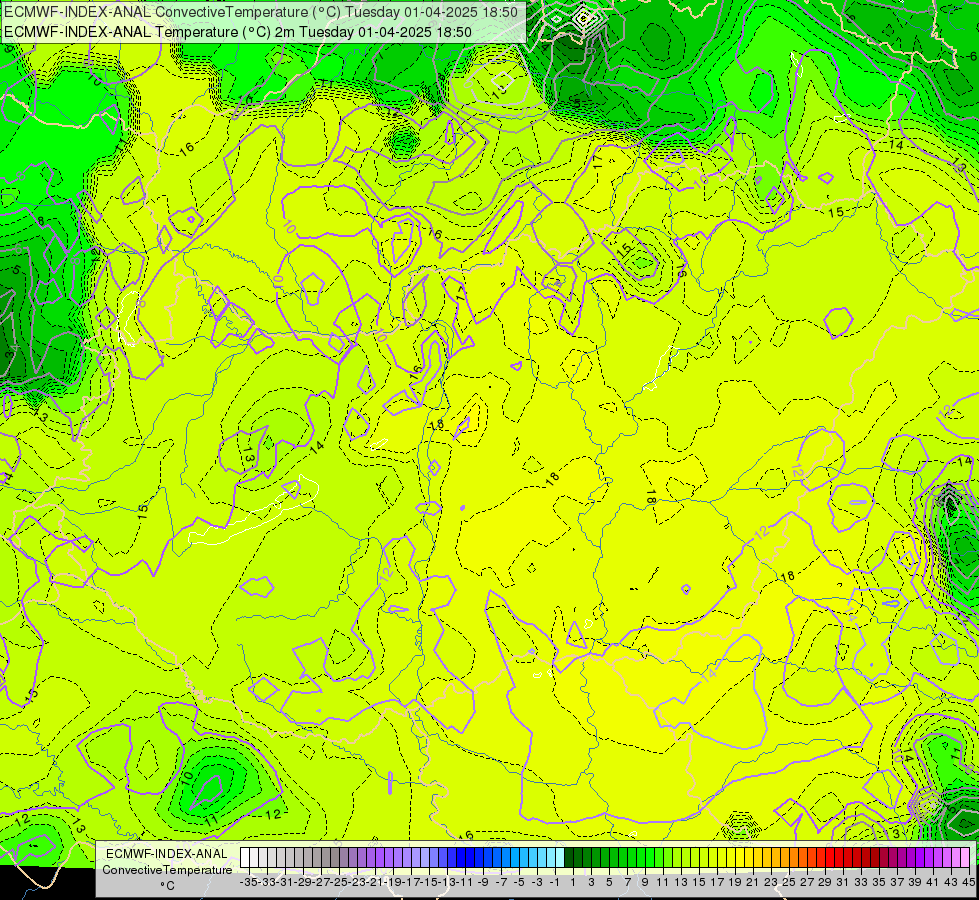The image size is (979, 900).
Task: Click the '45' legend scale value
Action: [x=969, y=882]
